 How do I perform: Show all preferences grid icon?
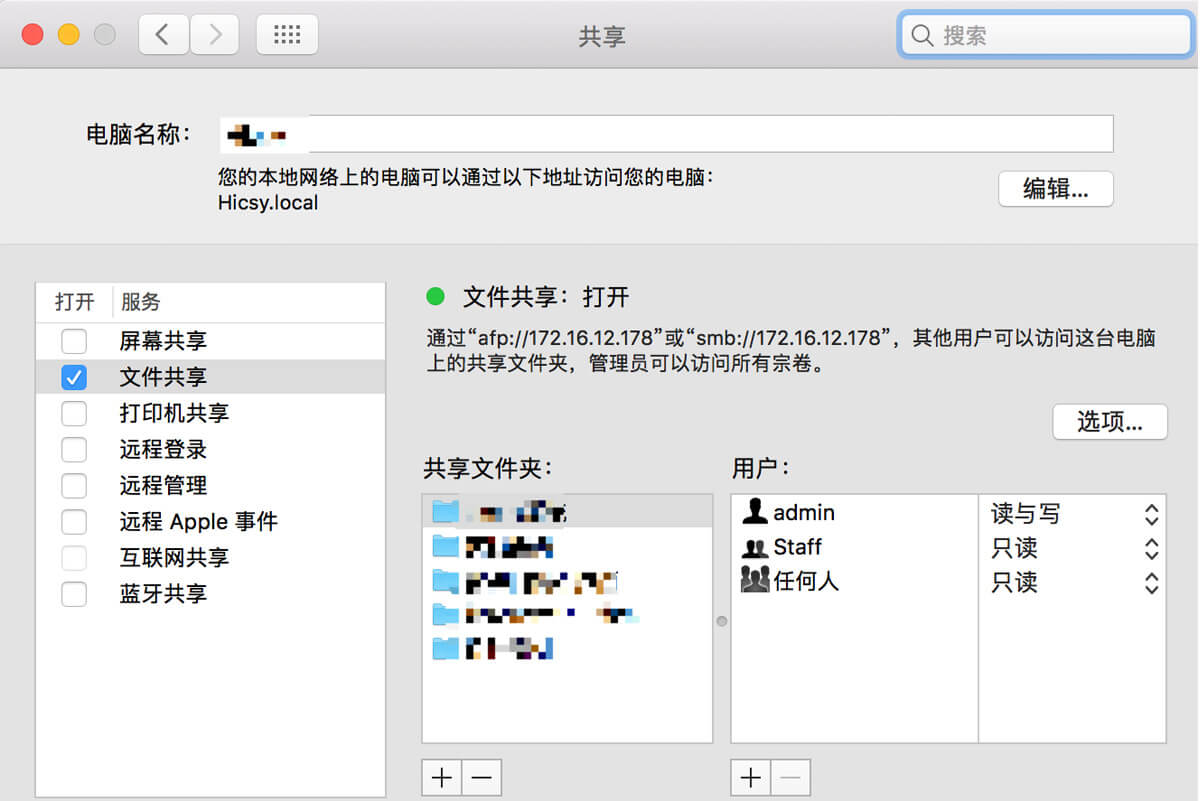point(287,35)
